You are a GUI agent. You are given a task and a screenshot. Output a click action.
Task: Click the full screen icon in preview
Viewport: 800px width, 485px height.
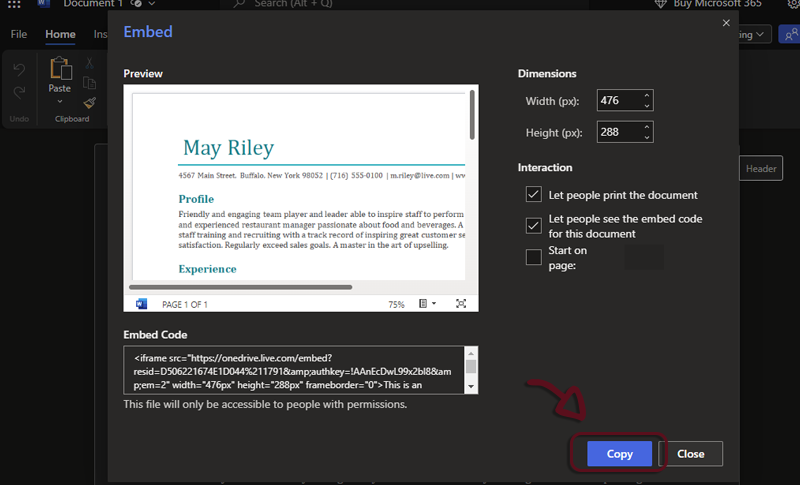coord(461,304)
